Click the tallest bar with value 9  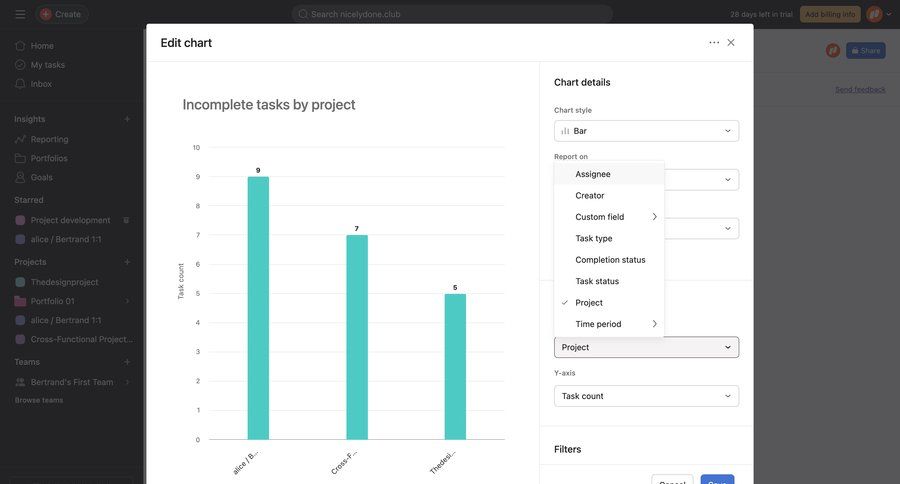coord(258,308)
